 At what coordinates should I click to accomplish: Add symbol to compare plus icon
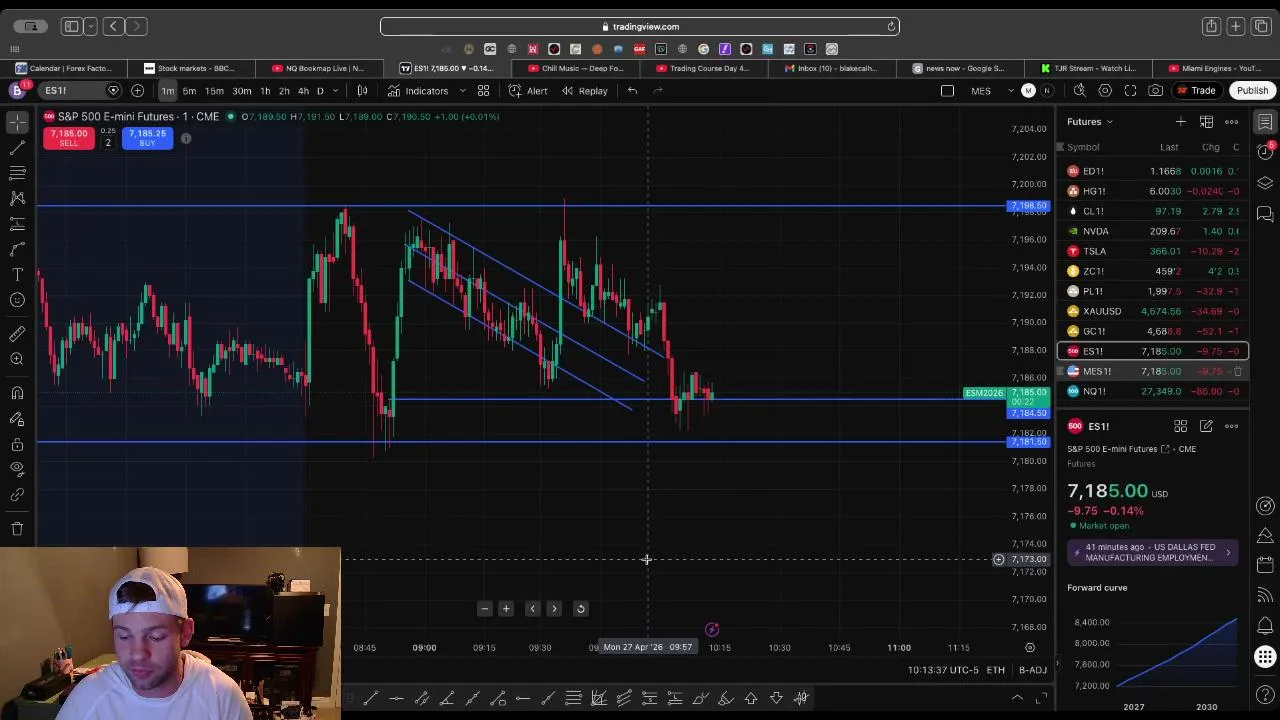[x=137, y=91]
